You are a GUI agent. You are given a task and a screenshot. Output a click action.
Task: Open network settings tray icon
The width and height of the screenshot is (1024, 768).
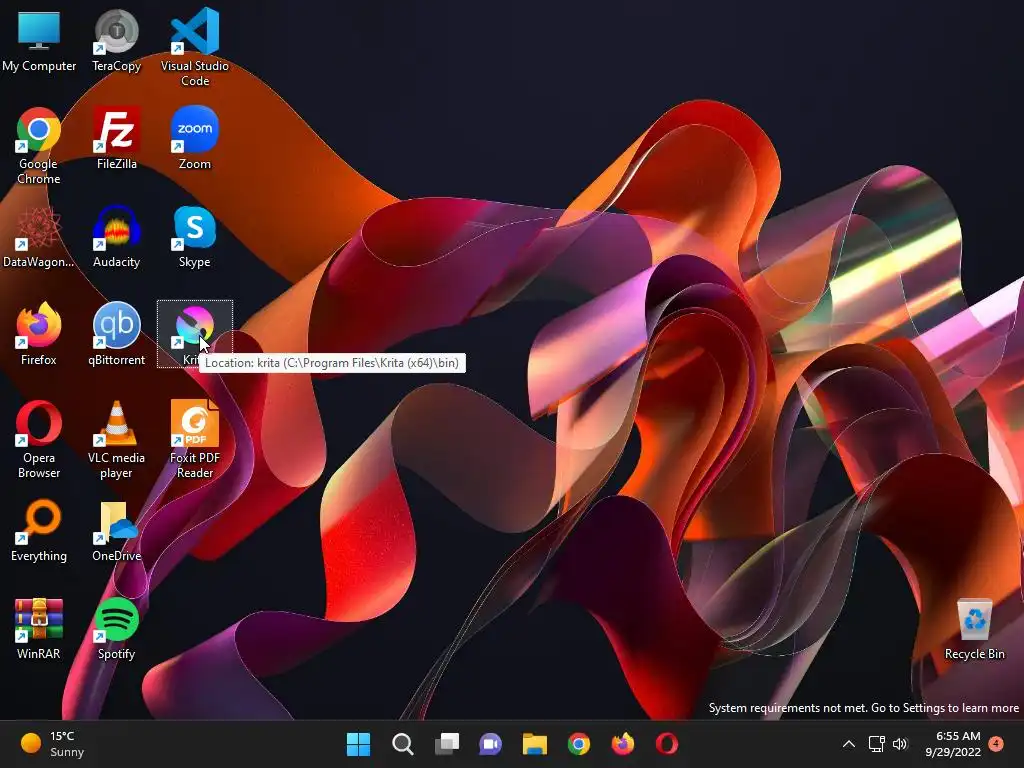tap(876, 744)
